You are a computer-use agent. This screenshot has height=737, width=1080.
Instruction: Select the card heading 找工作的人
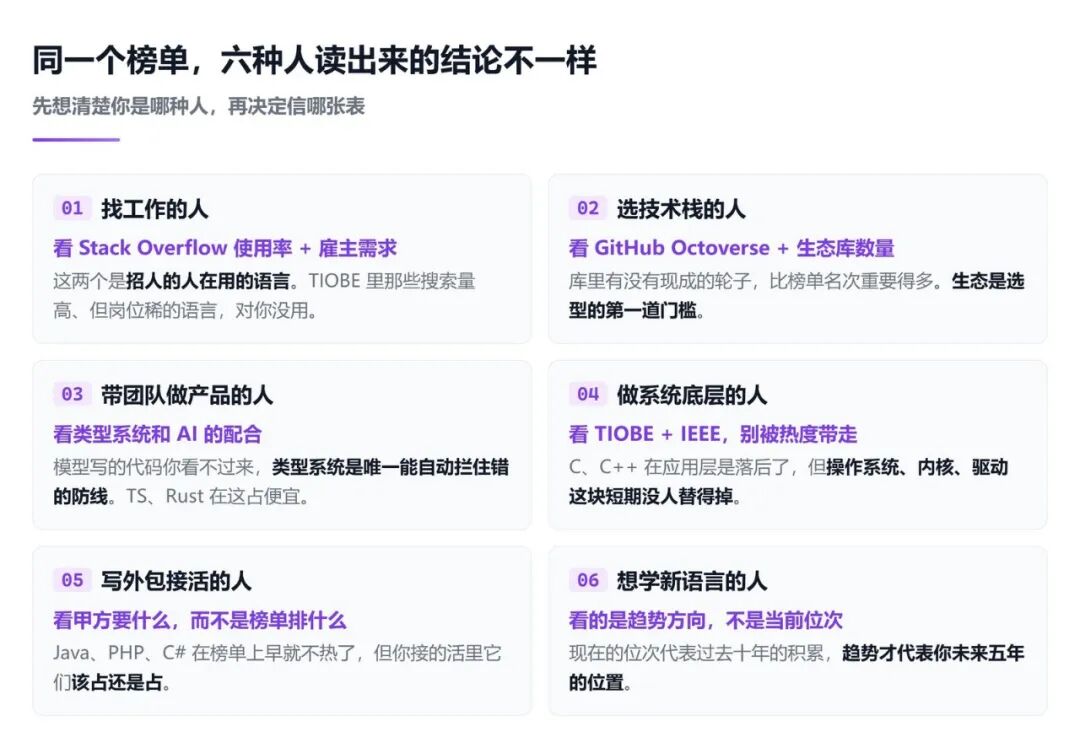point(154,209)
